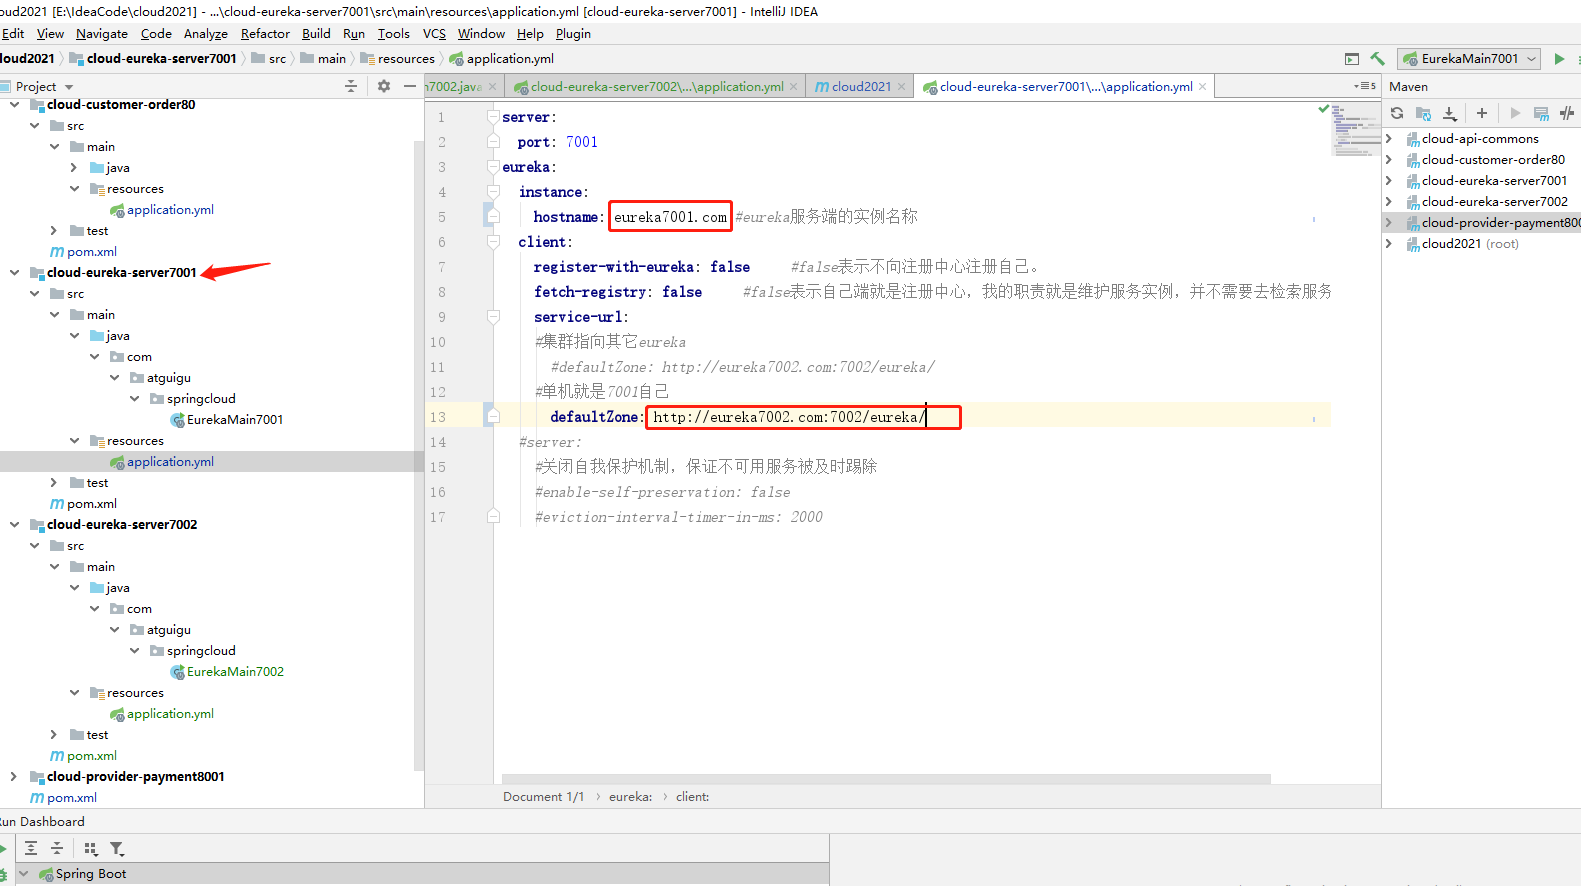Screen dimensions: 1581x886
Task: Open the Build menu
Action: pyautogui.click(x=316, y=34)
